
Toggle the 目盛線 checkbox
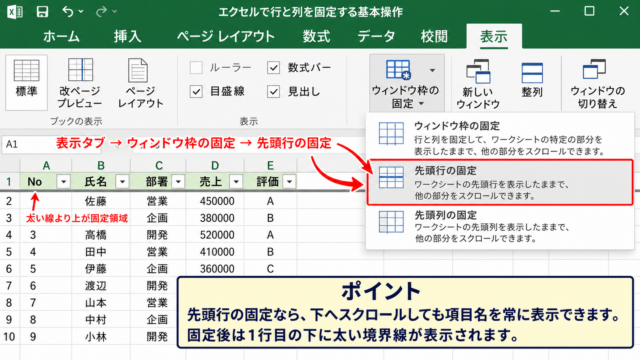tap(196, 91)
